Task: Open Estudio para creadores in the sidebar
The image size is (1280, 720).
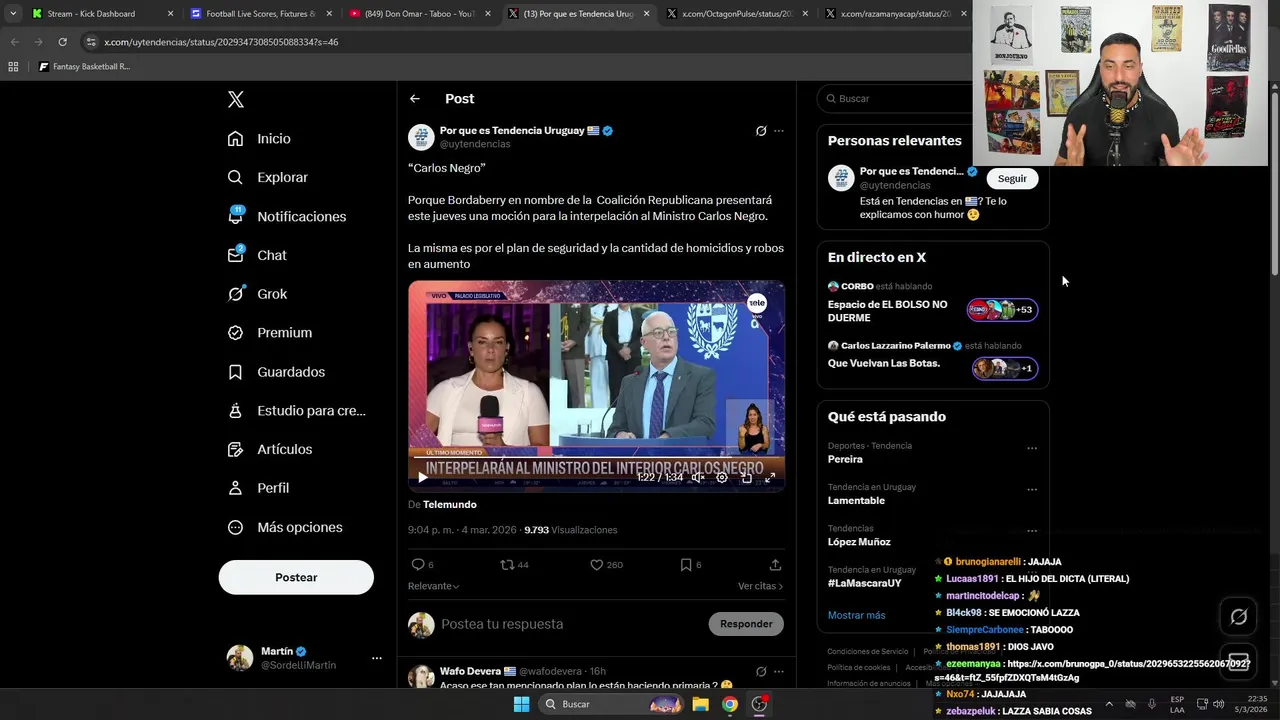Action: click(296, 410)
